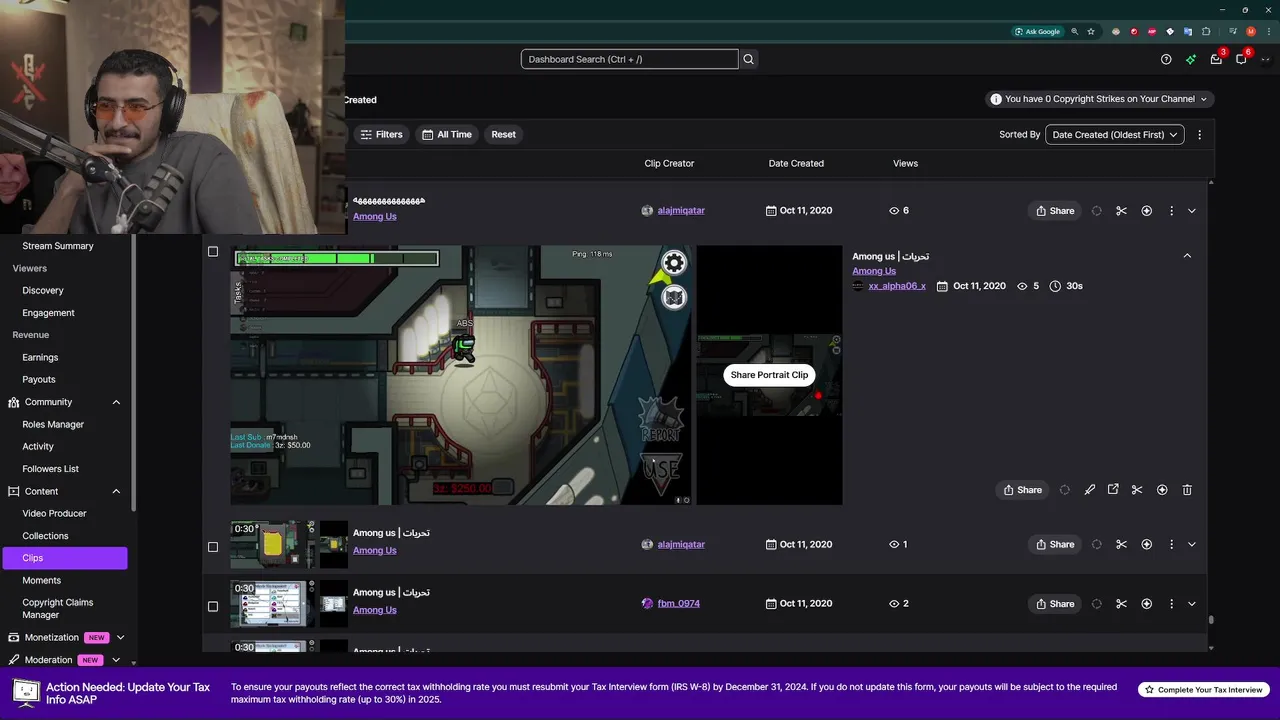Click scissors edit icon in top clip row with 6 views
The image size is (1280, 720).
click(1121, 211)
